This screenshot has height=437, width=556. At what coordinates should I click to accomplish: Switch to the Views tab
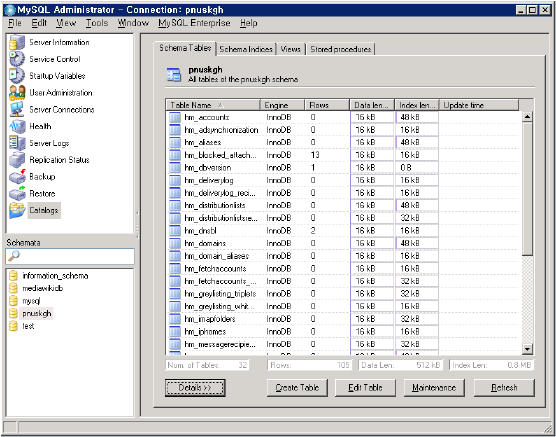(x=290, y=49)
